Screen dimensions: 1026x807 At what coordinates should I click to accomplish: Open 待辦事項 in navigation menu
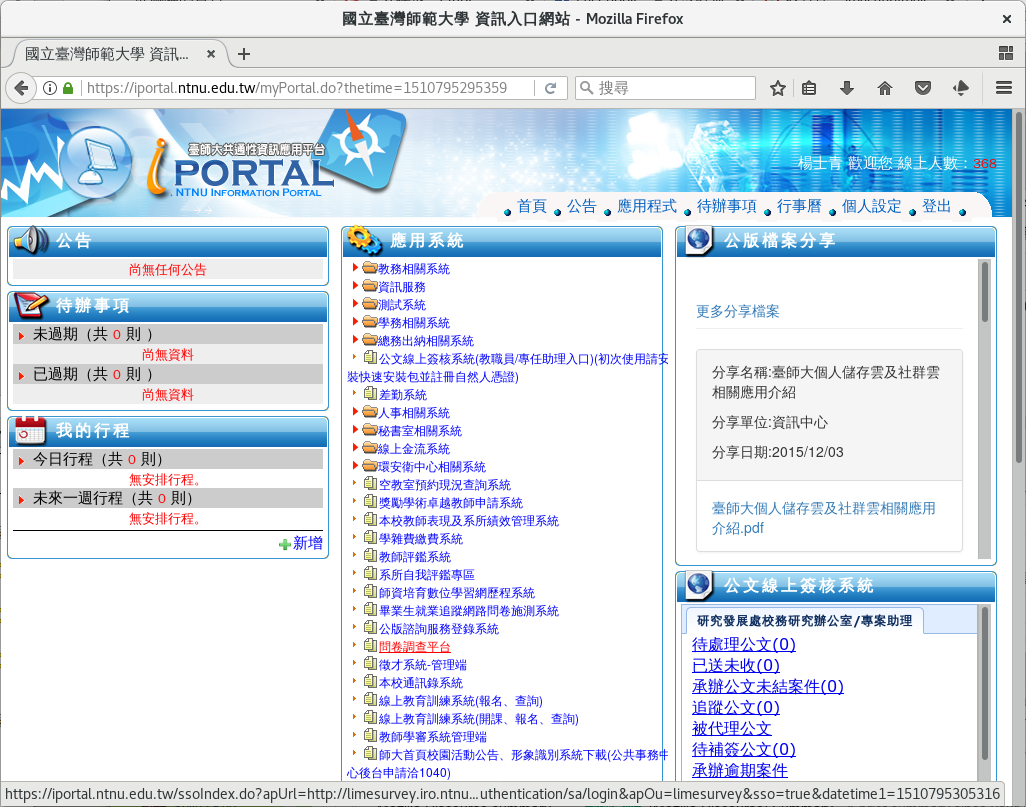click(726, 206)
